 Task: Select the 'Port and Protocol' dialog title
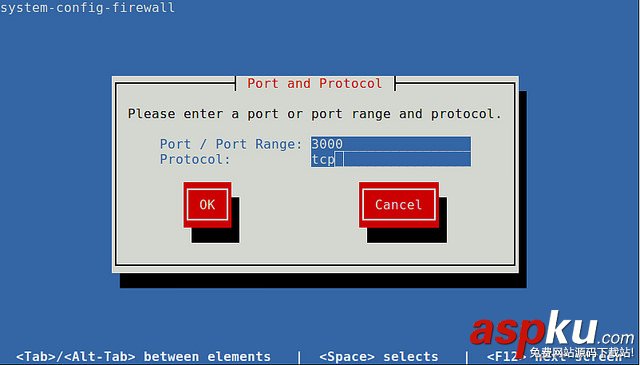pyautogui.click(x=315, y=83)
